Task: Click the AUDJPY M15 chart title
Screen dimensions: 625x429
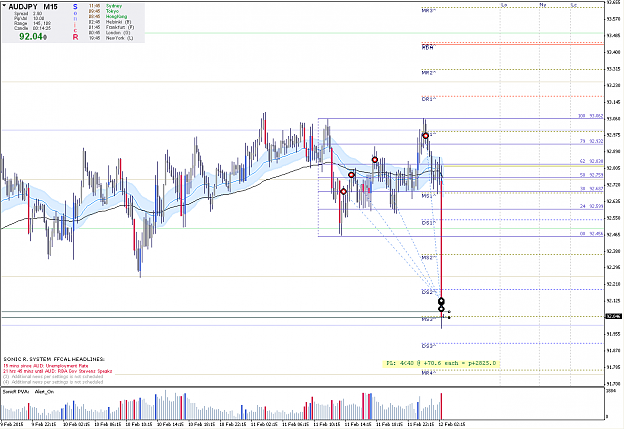Action: tap(33, 7)
